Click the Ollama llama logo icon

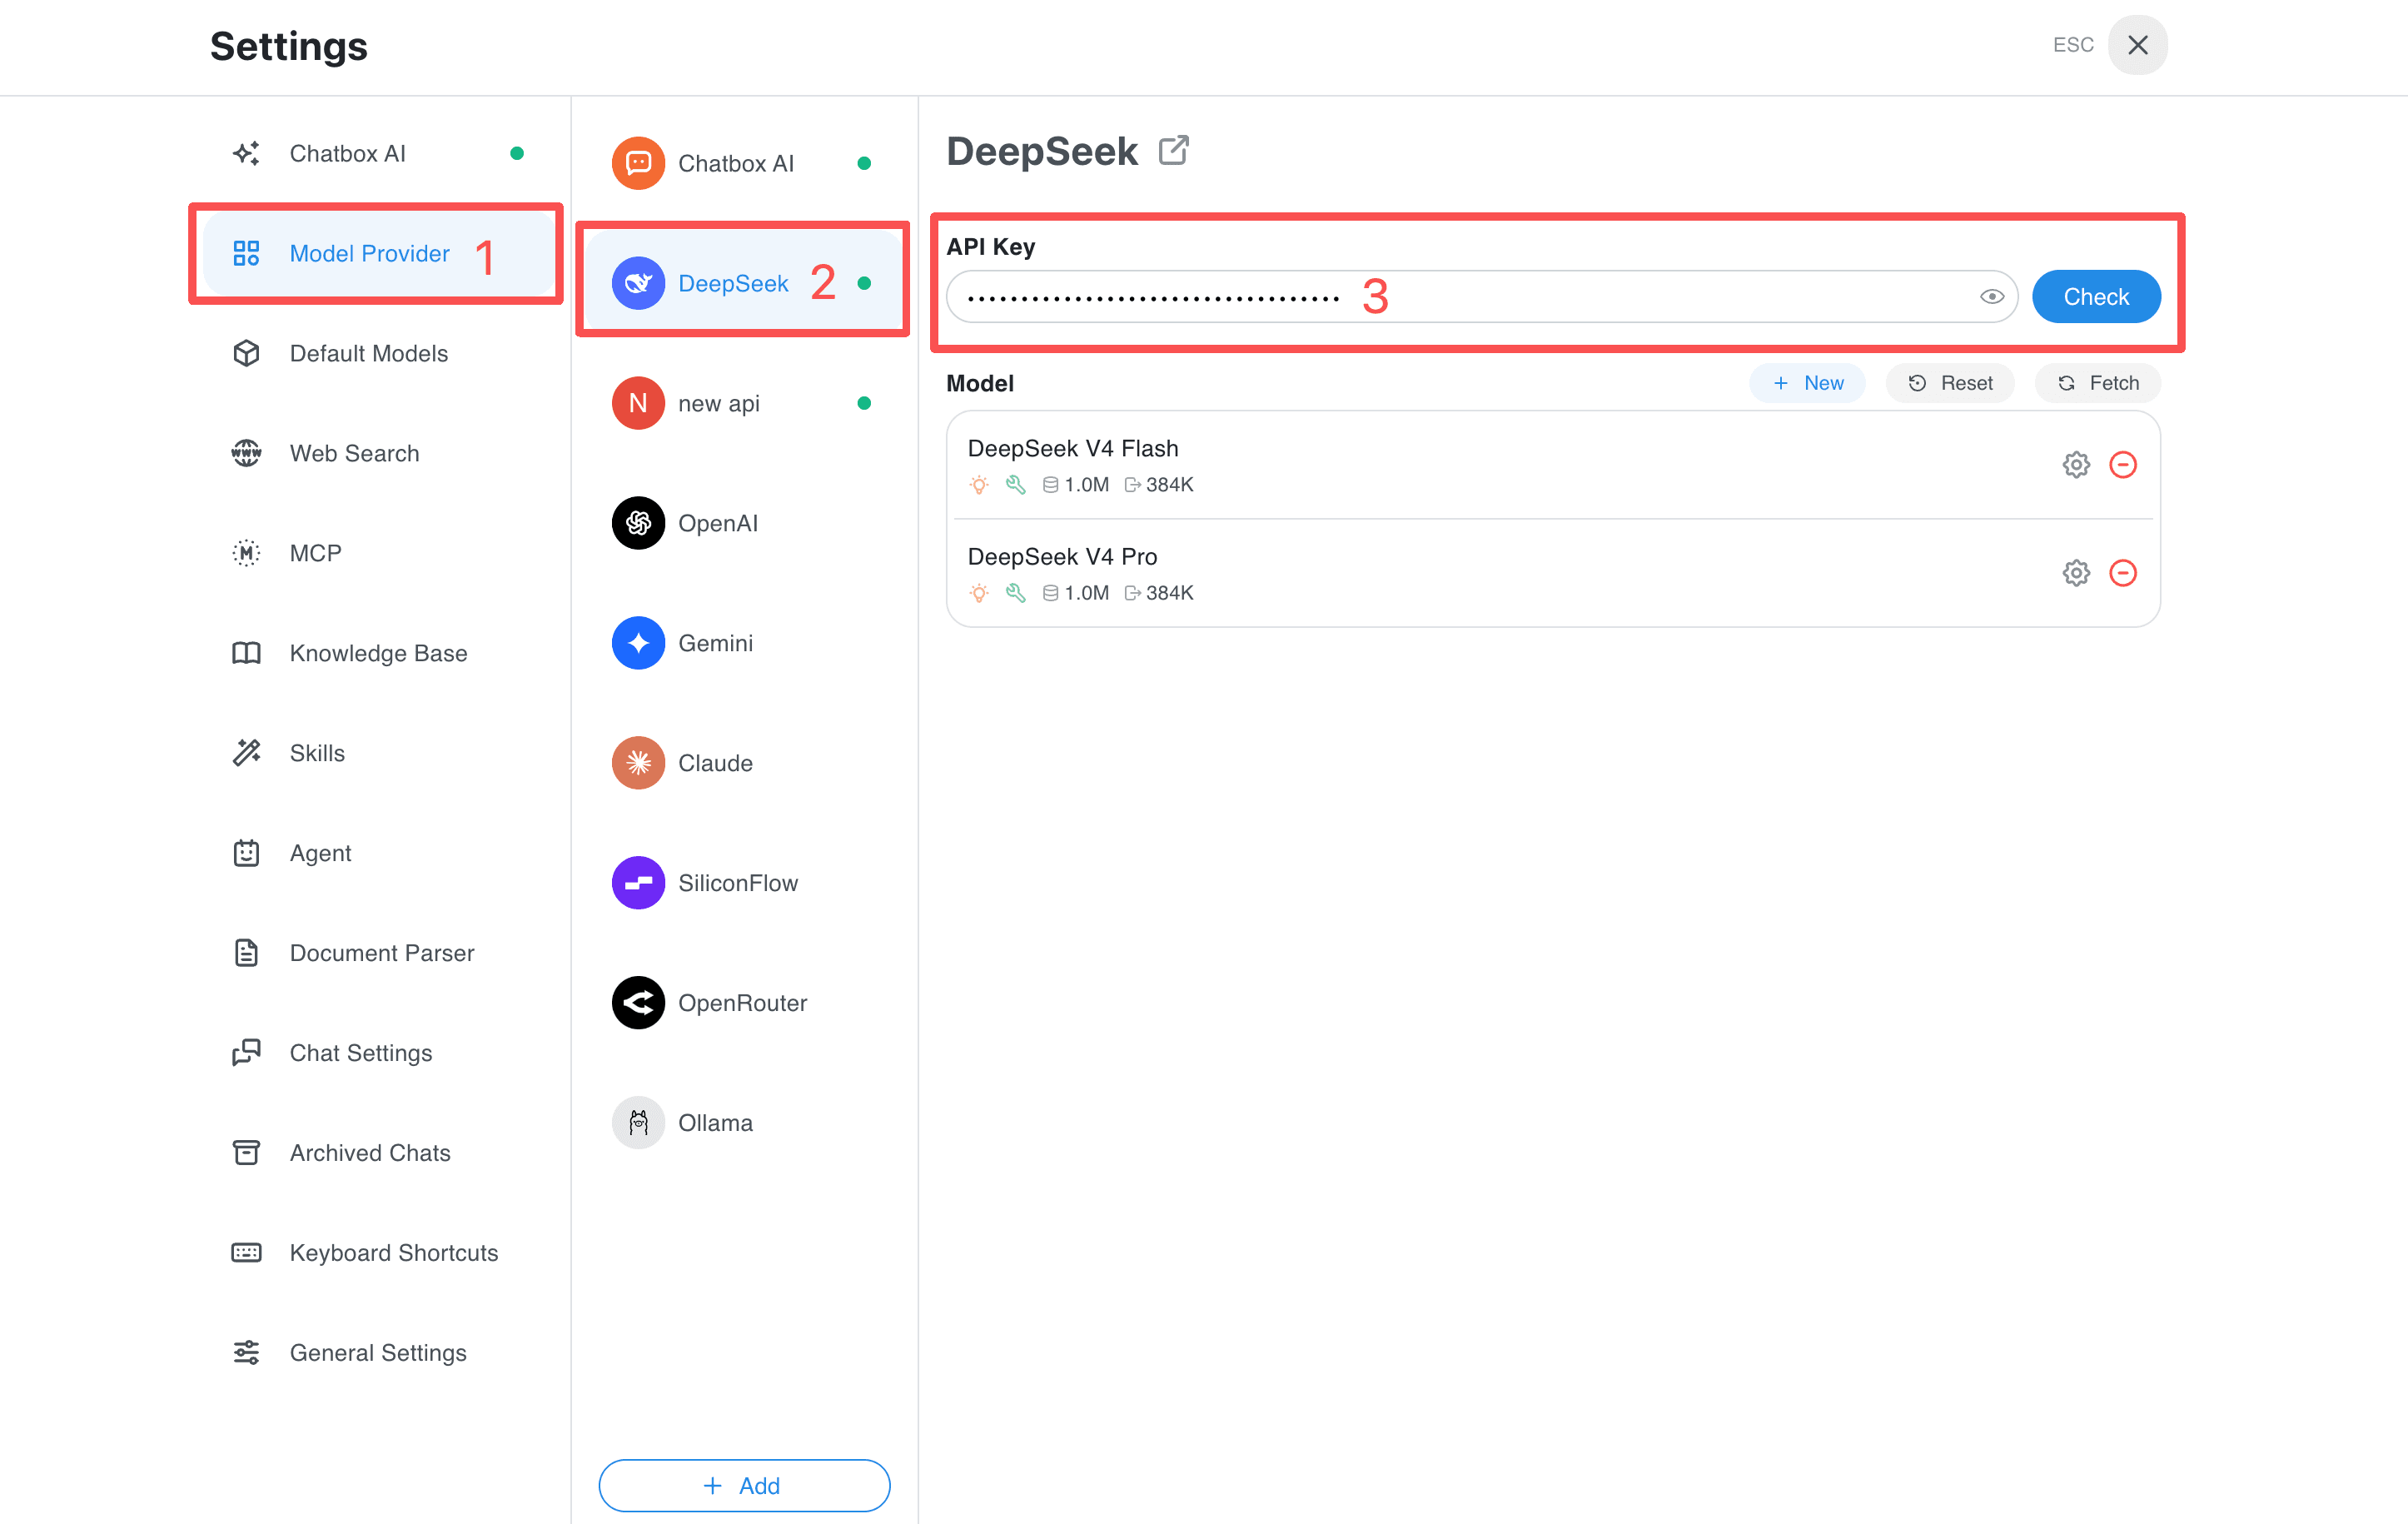point(638,1123)
